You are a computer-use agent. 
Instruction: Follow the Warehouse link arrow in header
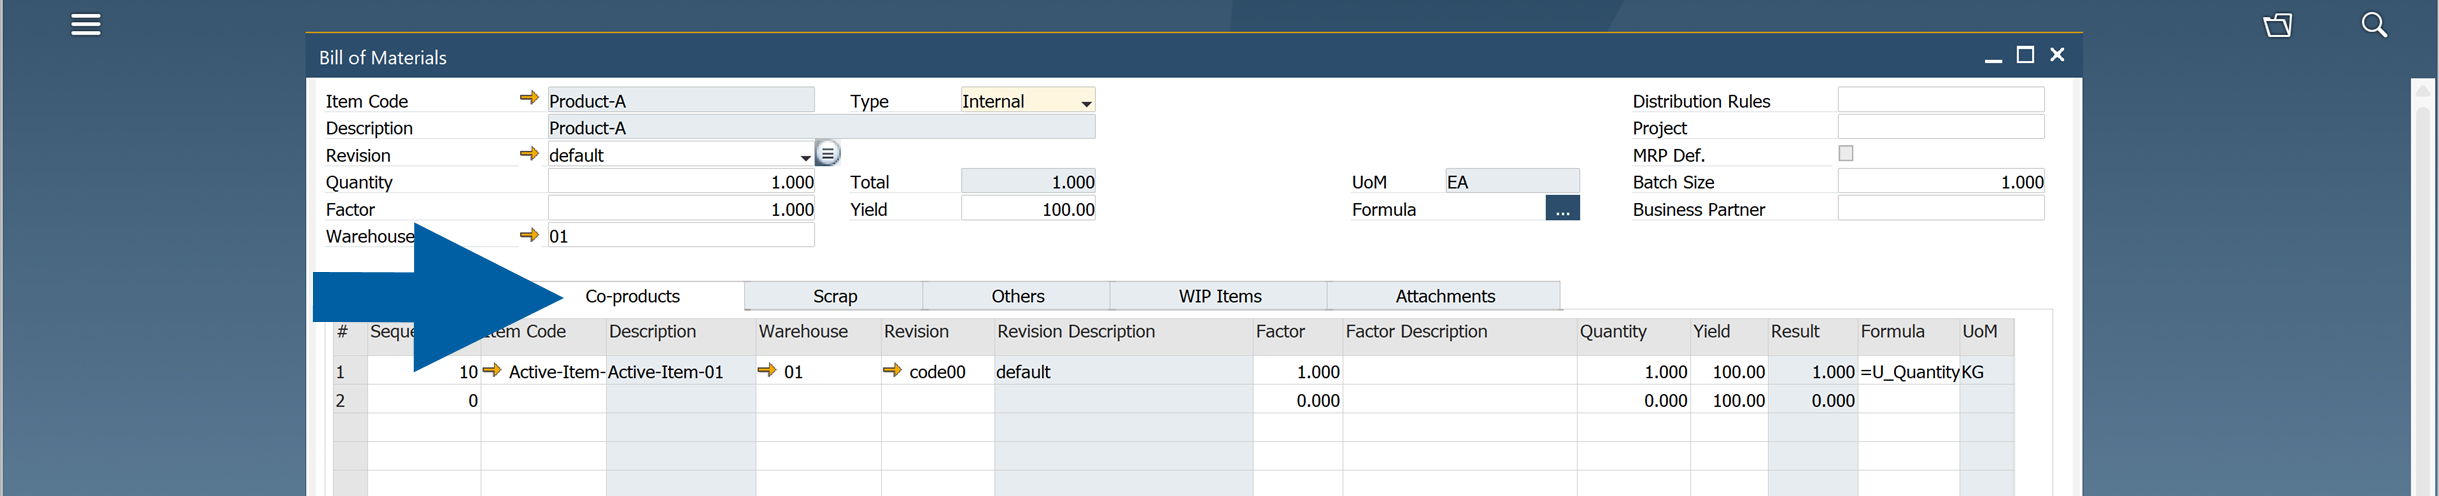point(529,235)
